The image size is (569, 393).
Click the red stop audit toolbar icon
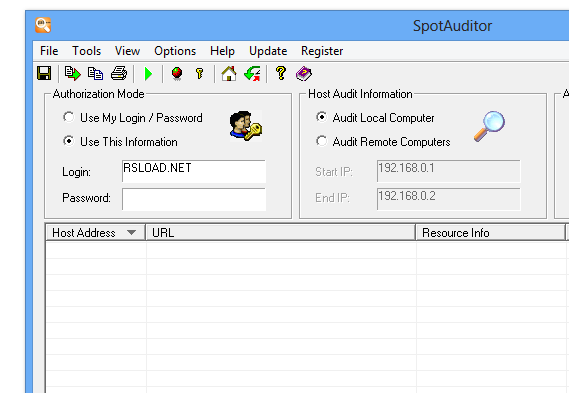[x=177, y=74]
